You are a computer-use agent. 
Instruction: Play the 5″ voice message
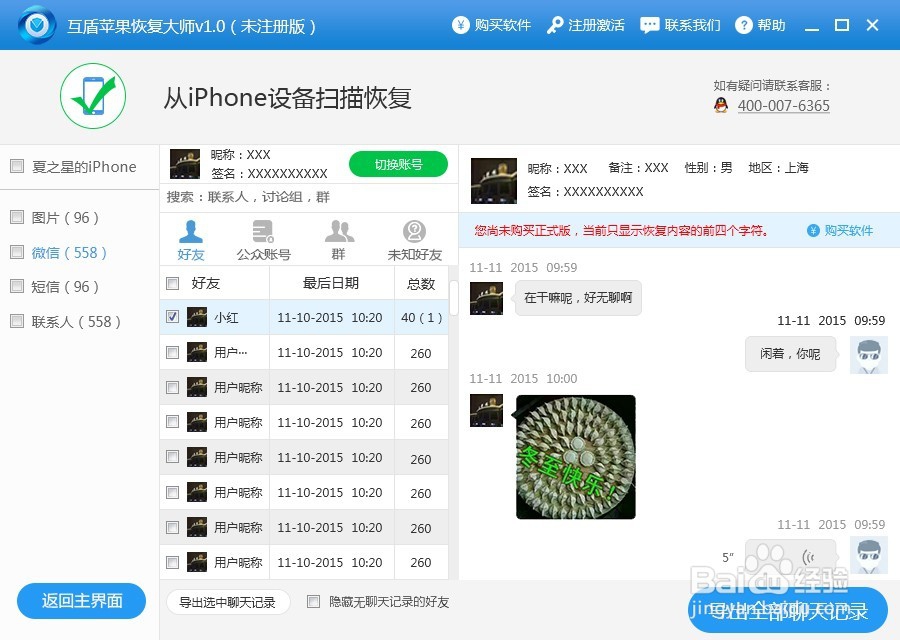(790, 557)
